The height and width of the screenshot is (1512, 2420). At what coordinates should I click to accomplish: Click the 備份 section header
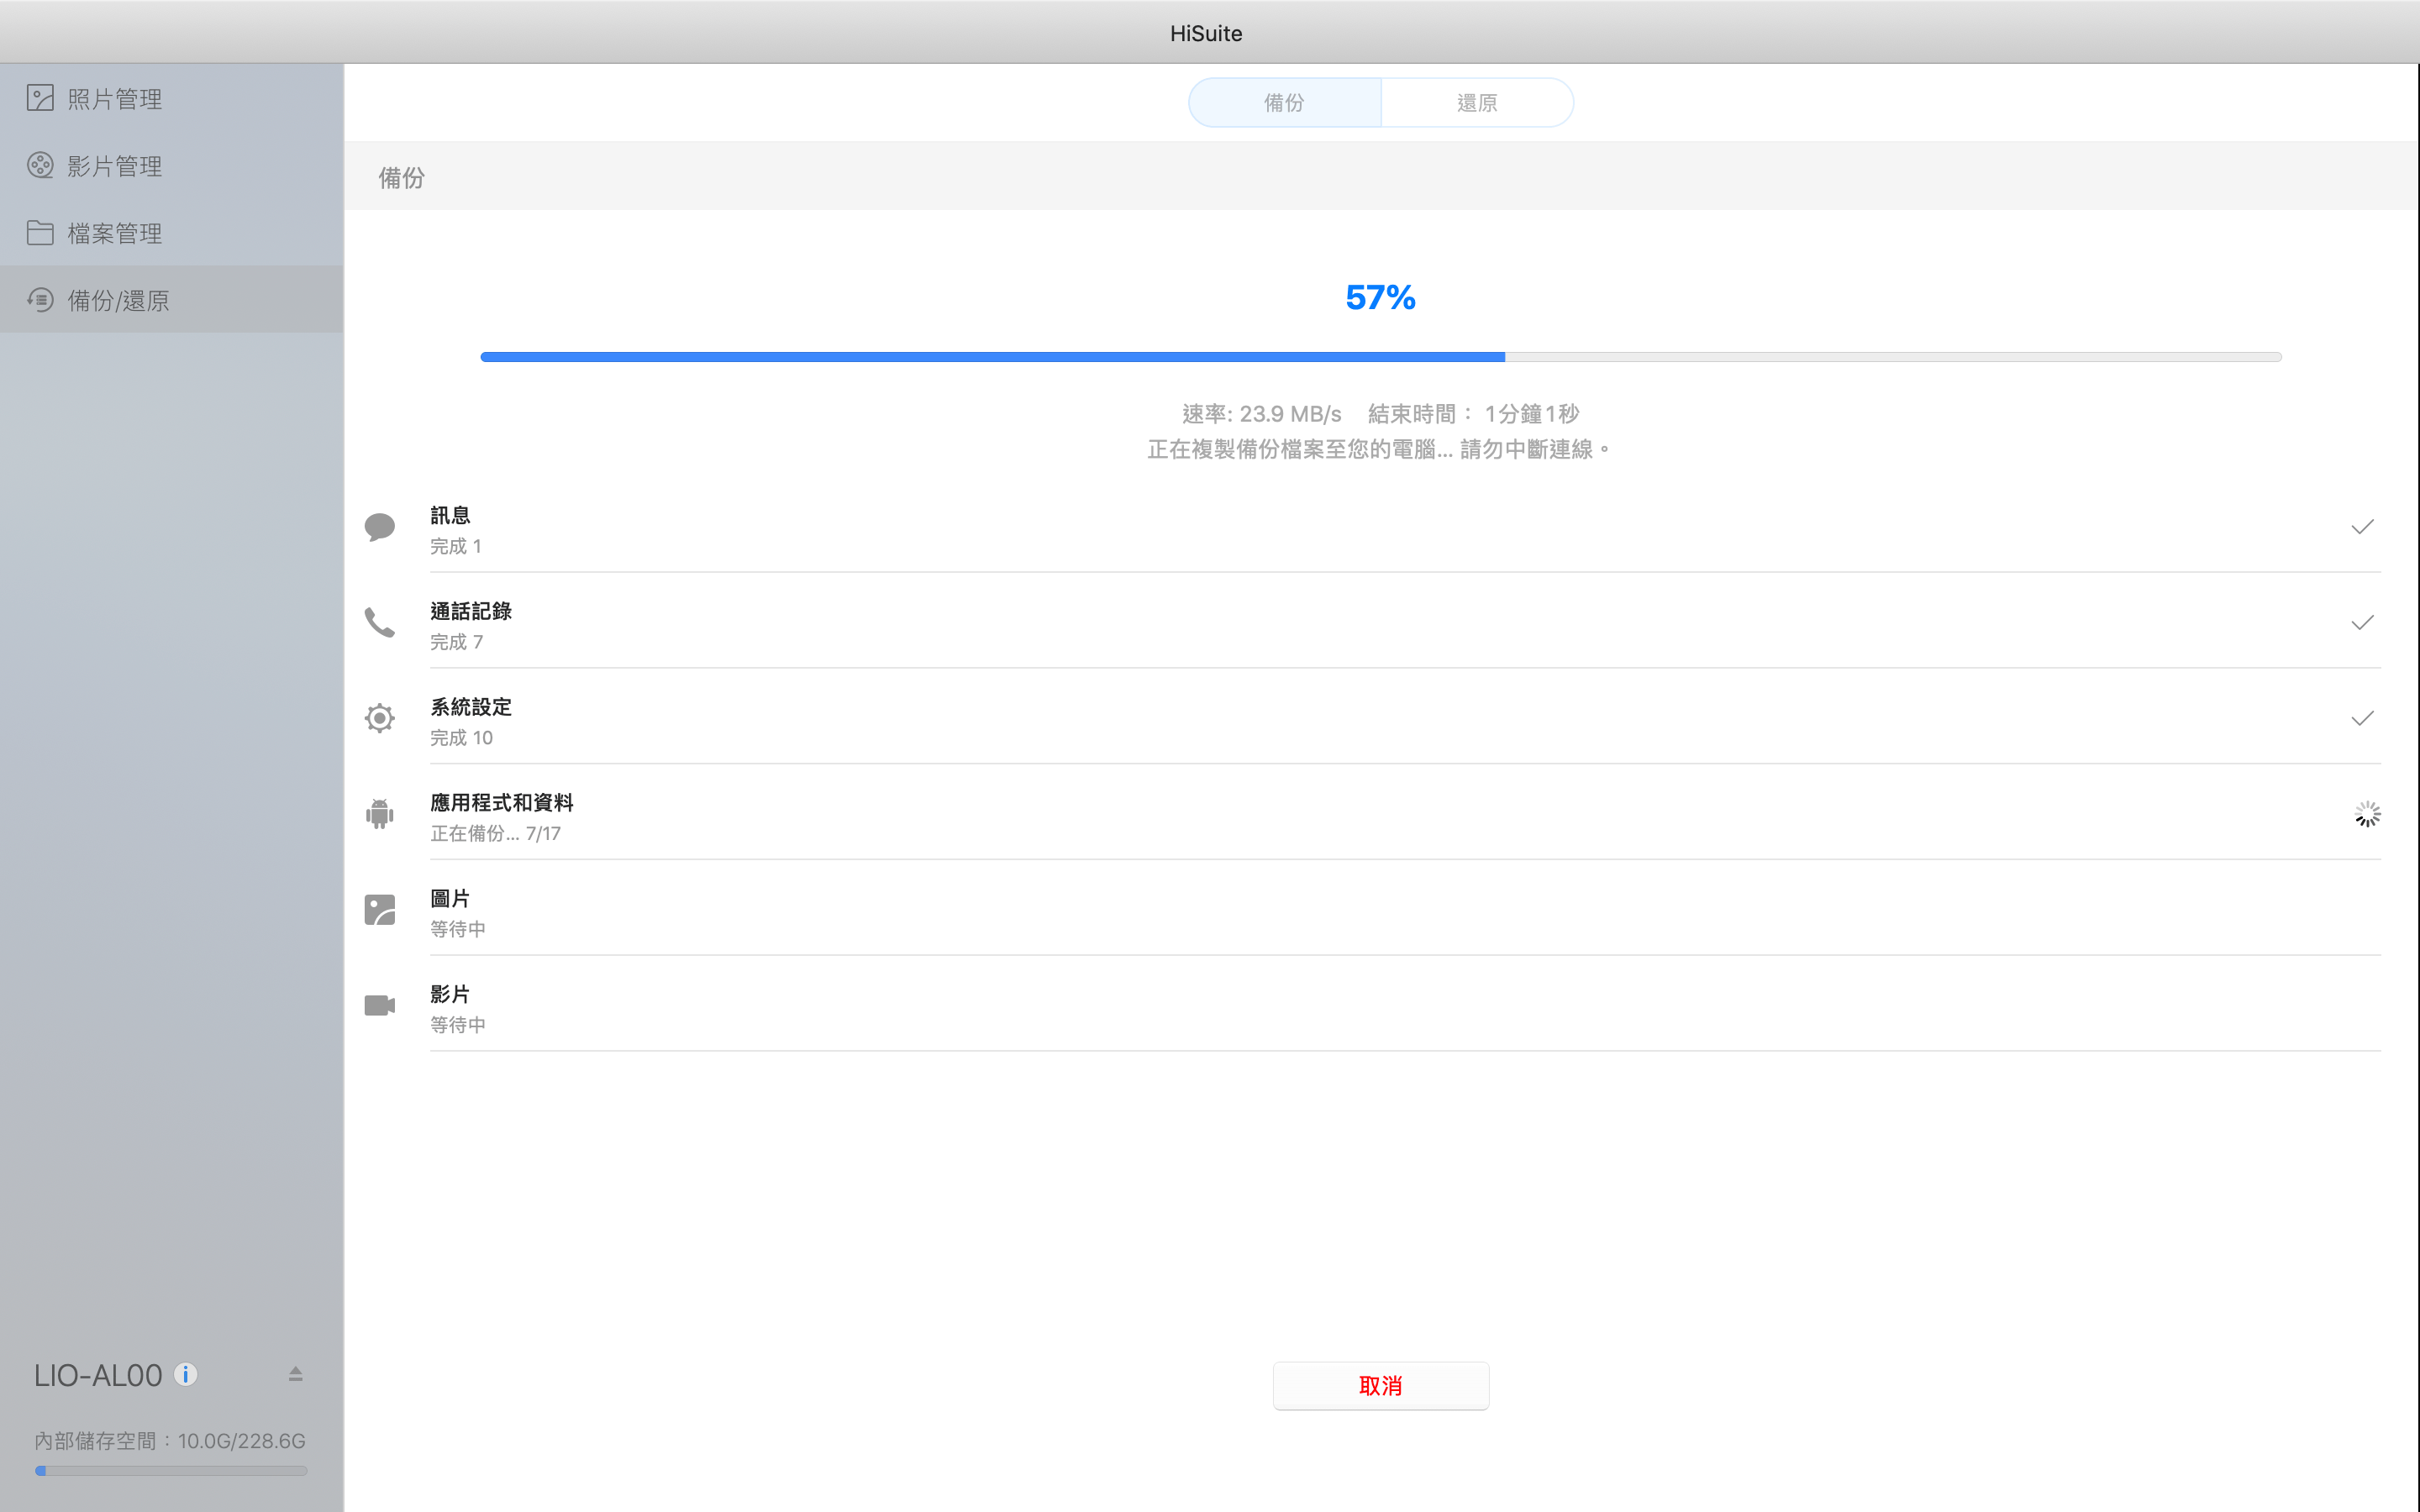coord(402,178)
